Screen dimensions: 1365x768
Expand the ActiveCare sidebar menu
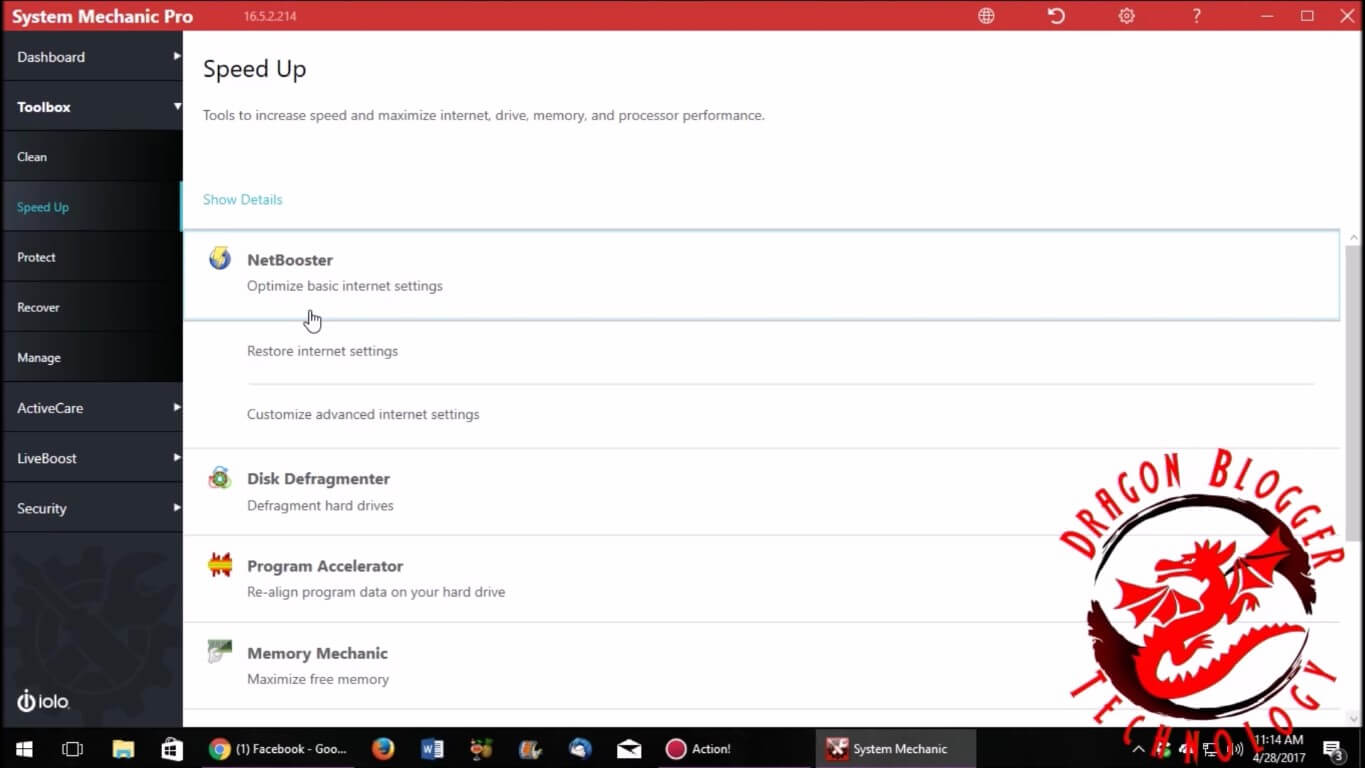click(x=92, y=408)
